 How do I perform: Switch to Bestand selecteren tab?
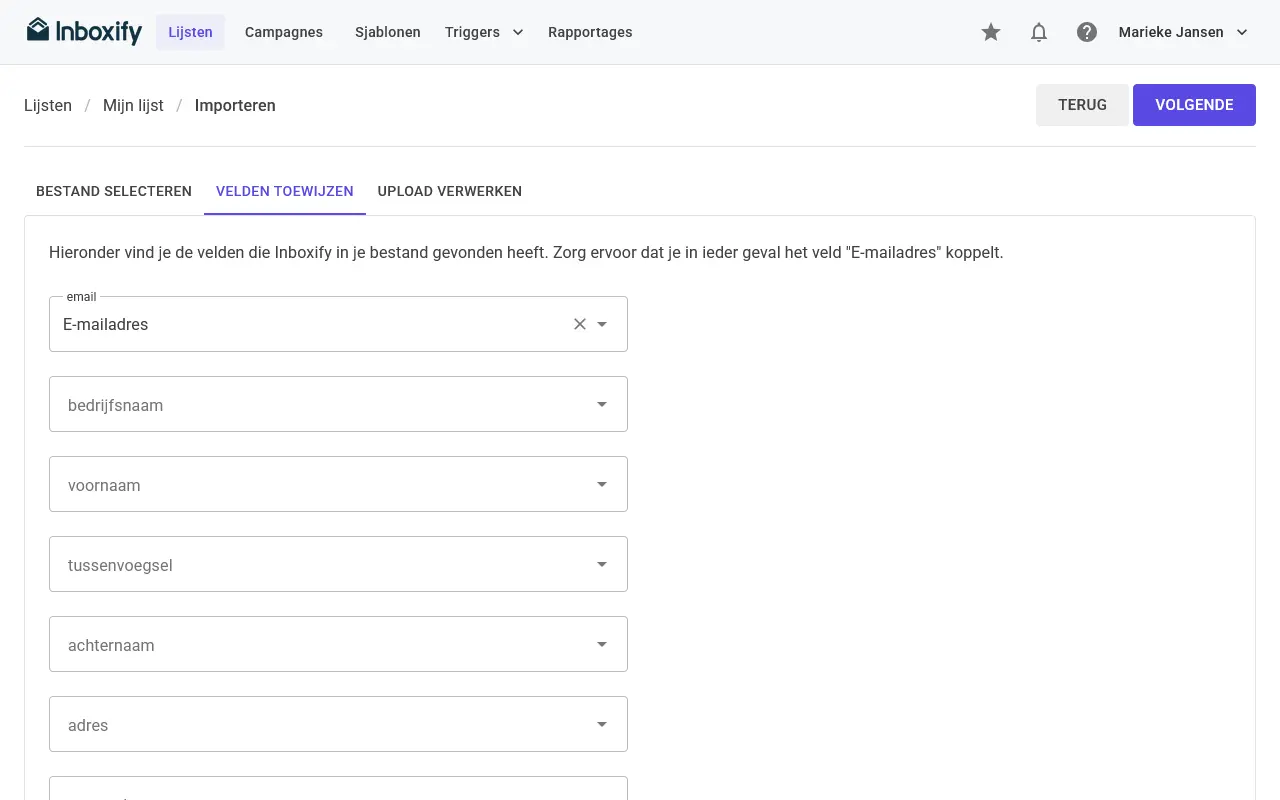tap(114, 191)
